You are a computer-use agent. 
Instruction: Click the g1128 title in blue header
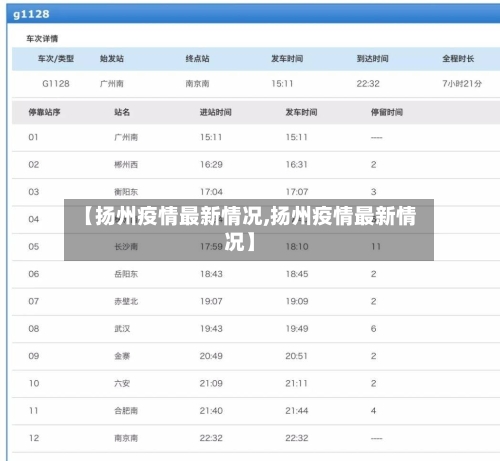(31, 14)
